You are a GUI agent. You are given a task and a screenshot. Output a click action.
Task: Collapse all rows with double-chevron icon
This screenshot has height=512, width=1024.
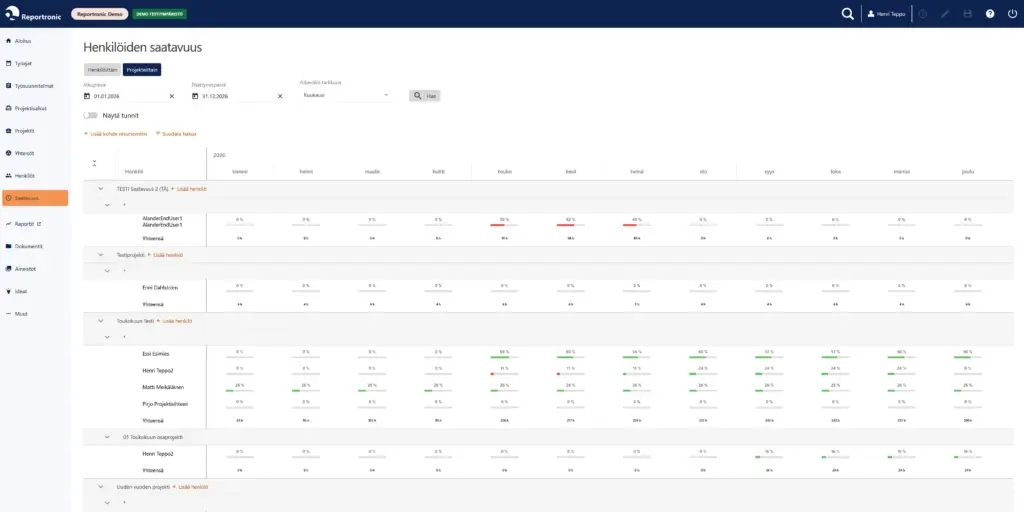coord(95,163)
